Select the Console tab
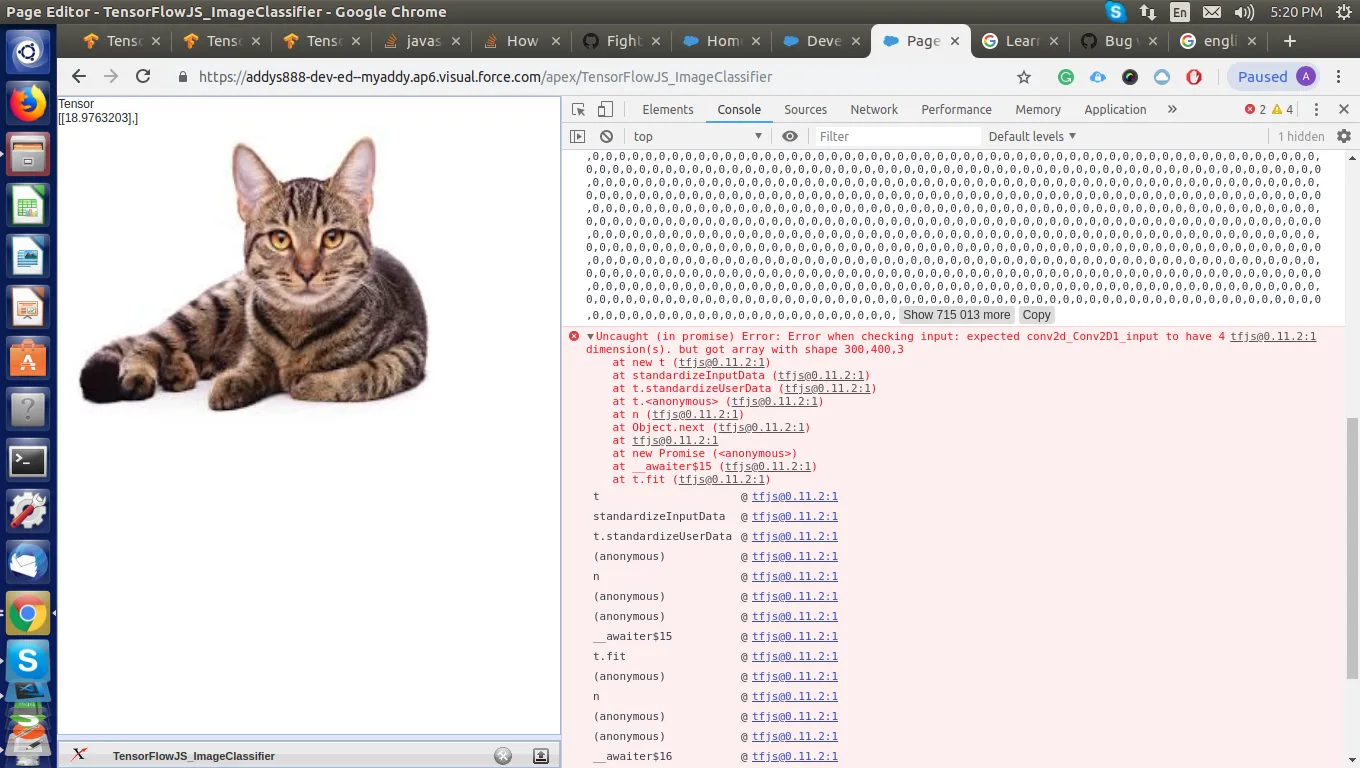The height and width of the screenshot is (768, 1360). click(x=739, y=109)
